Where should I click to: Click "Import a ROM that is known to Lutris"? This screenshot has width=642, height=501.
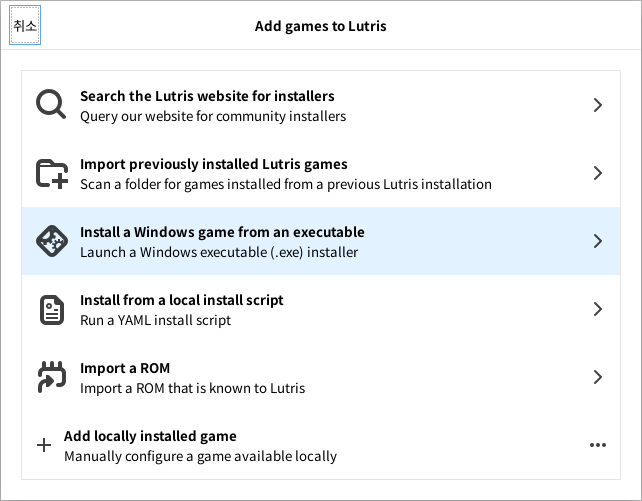(x=192, y=388)
